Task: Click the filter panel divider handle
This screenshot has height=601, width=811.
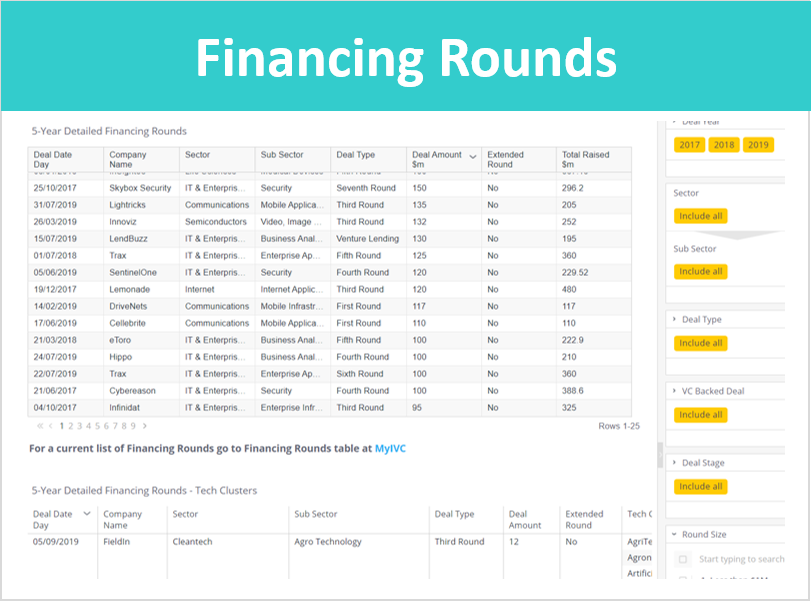Action: (660, 456)
